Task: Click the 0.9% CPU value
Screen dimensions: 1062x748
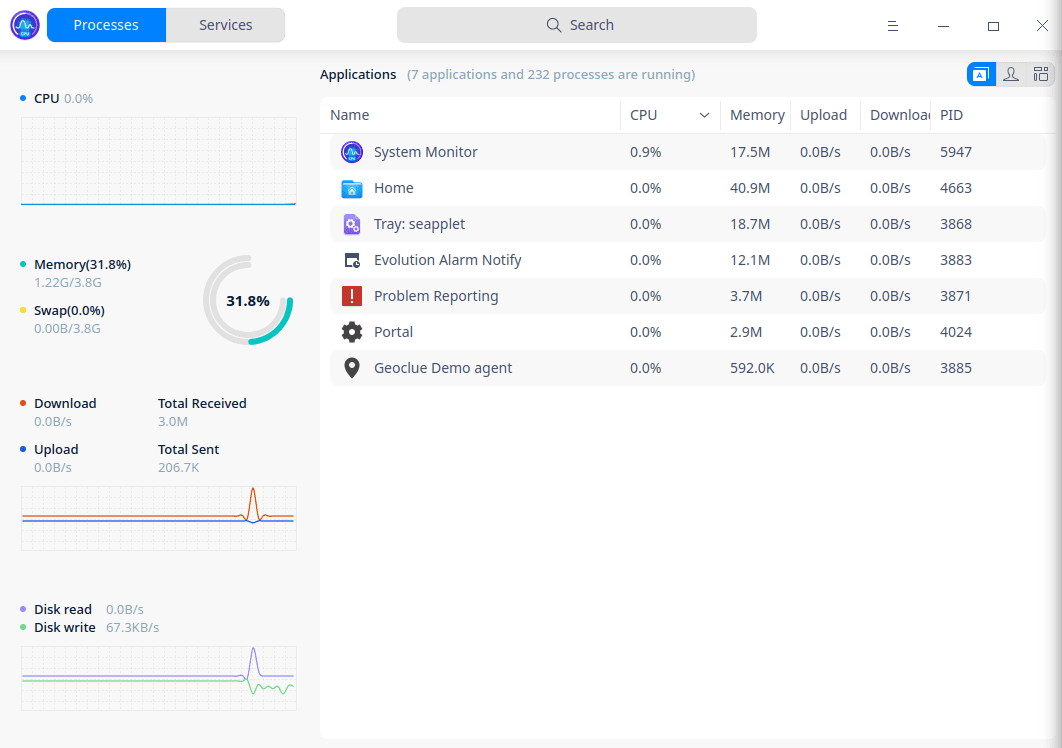Action: pos(645,152)
